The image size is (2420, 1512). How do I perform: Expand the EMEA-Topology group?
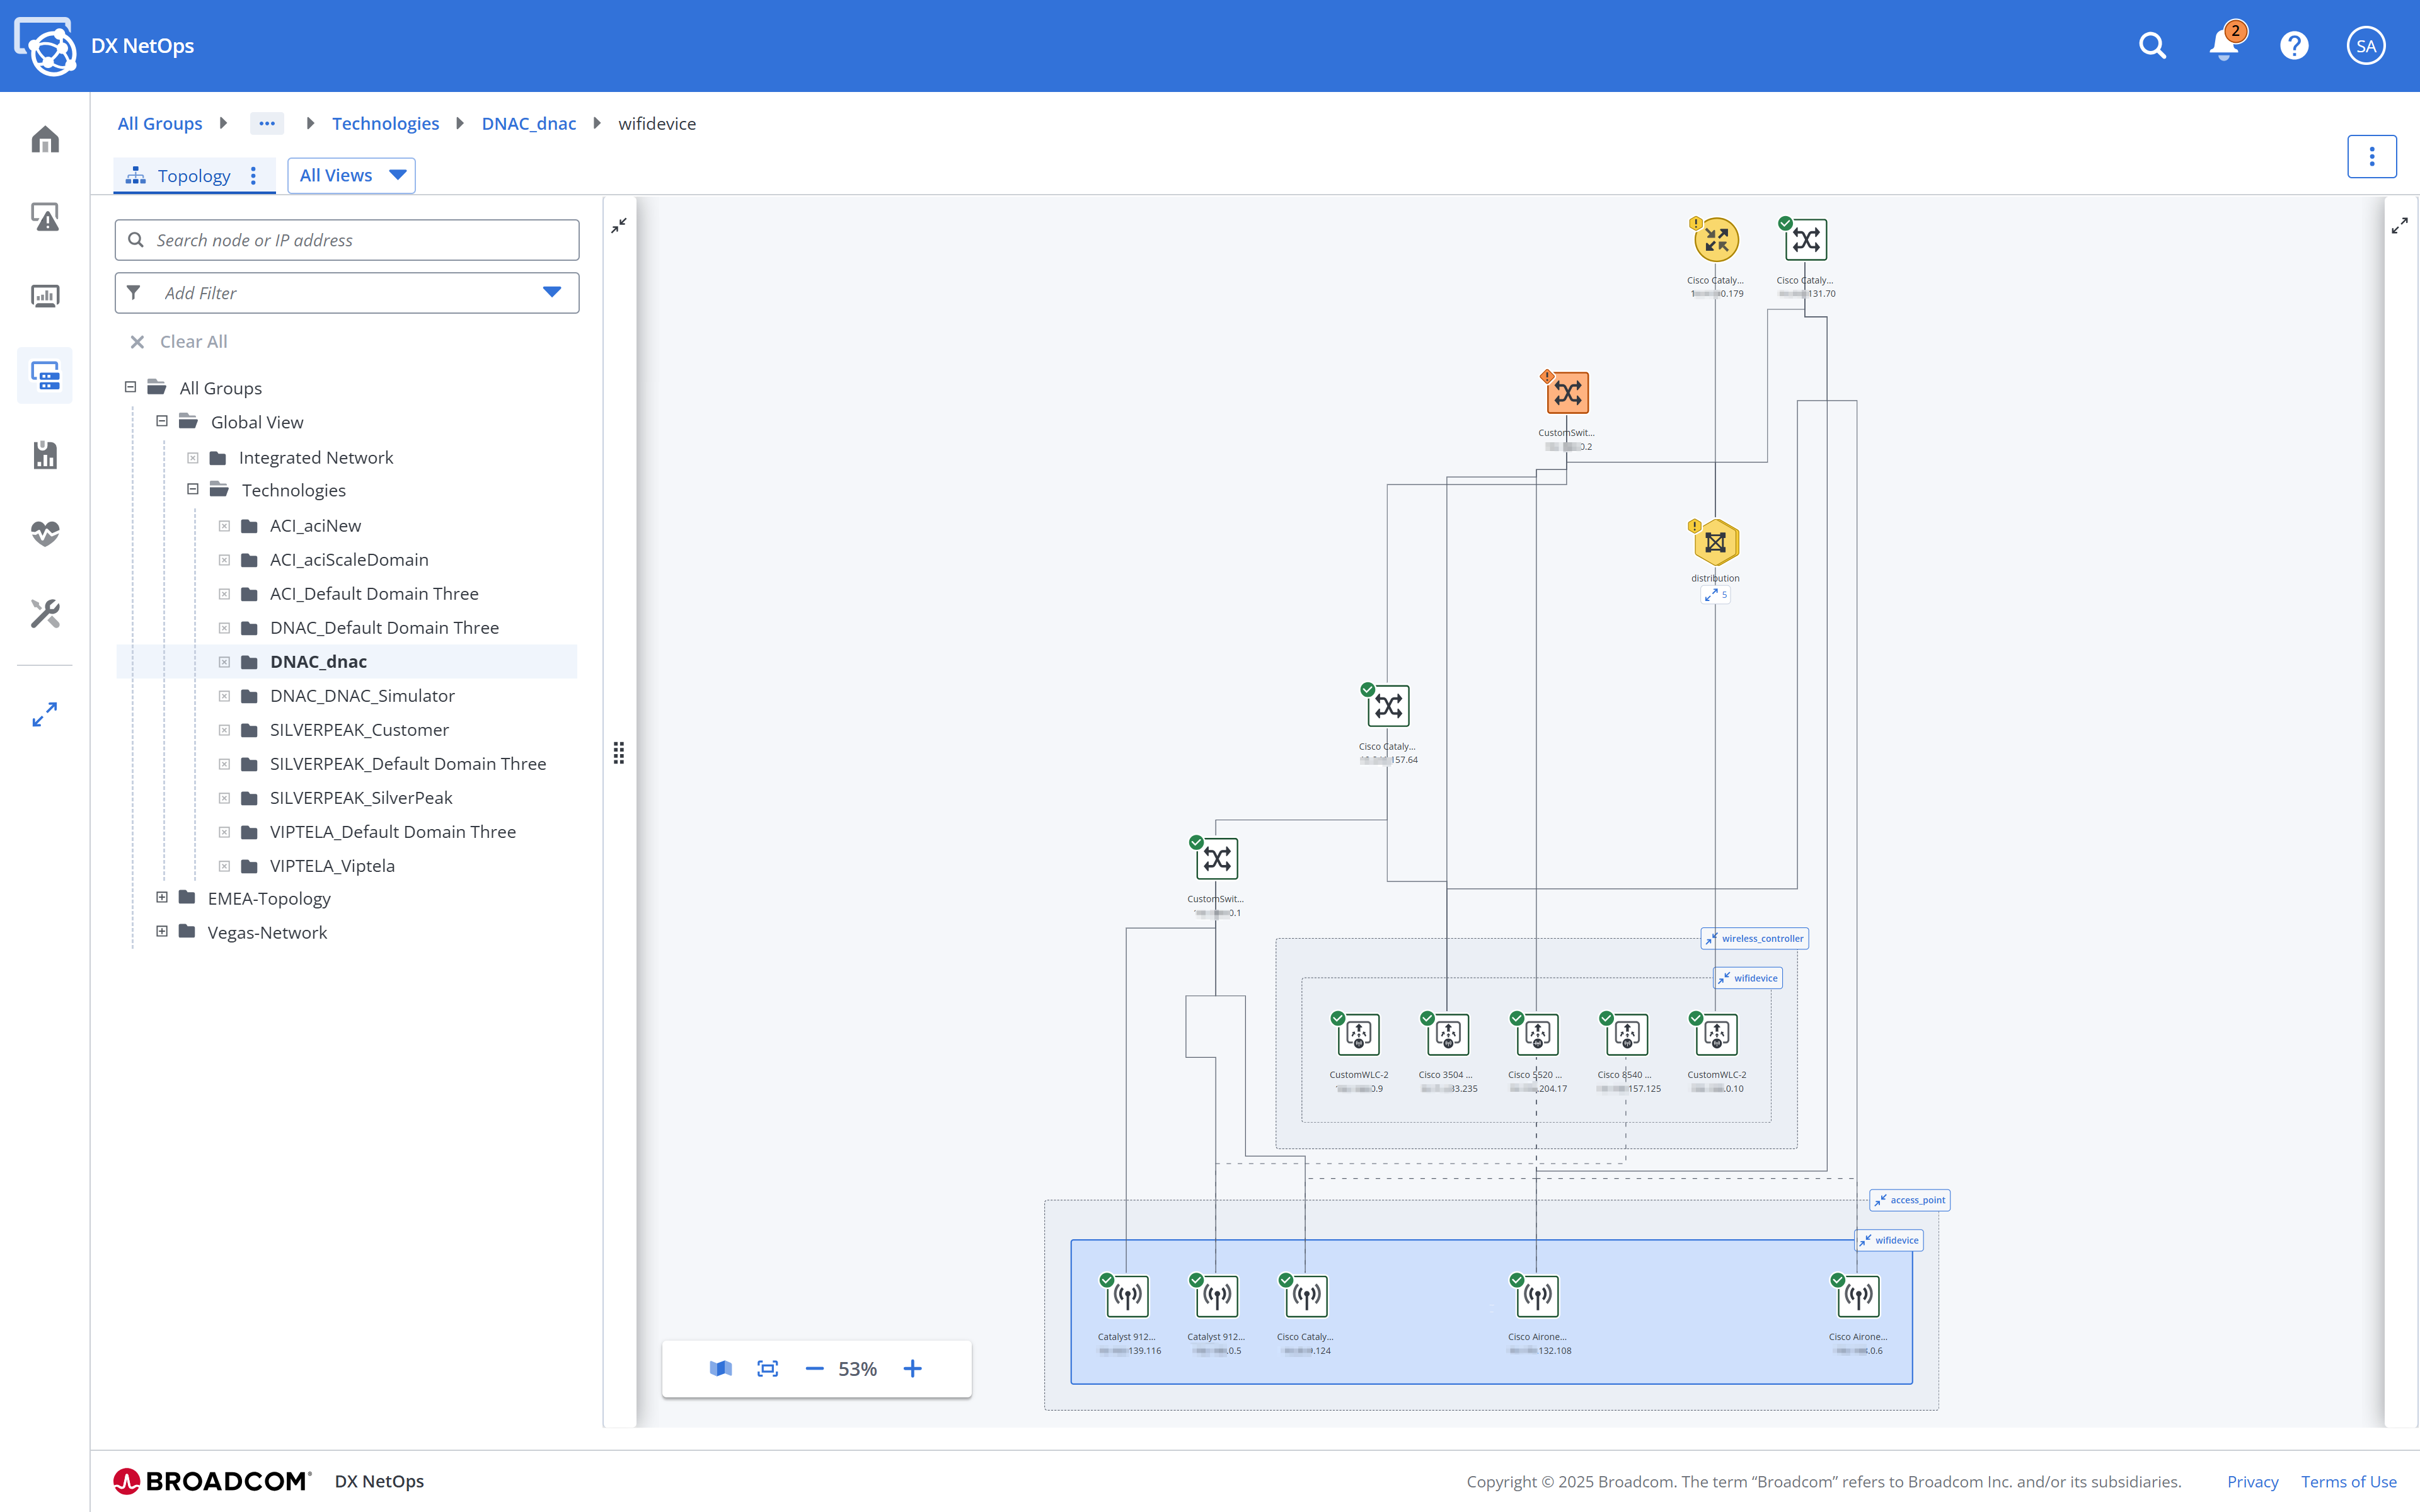(162, 897)
